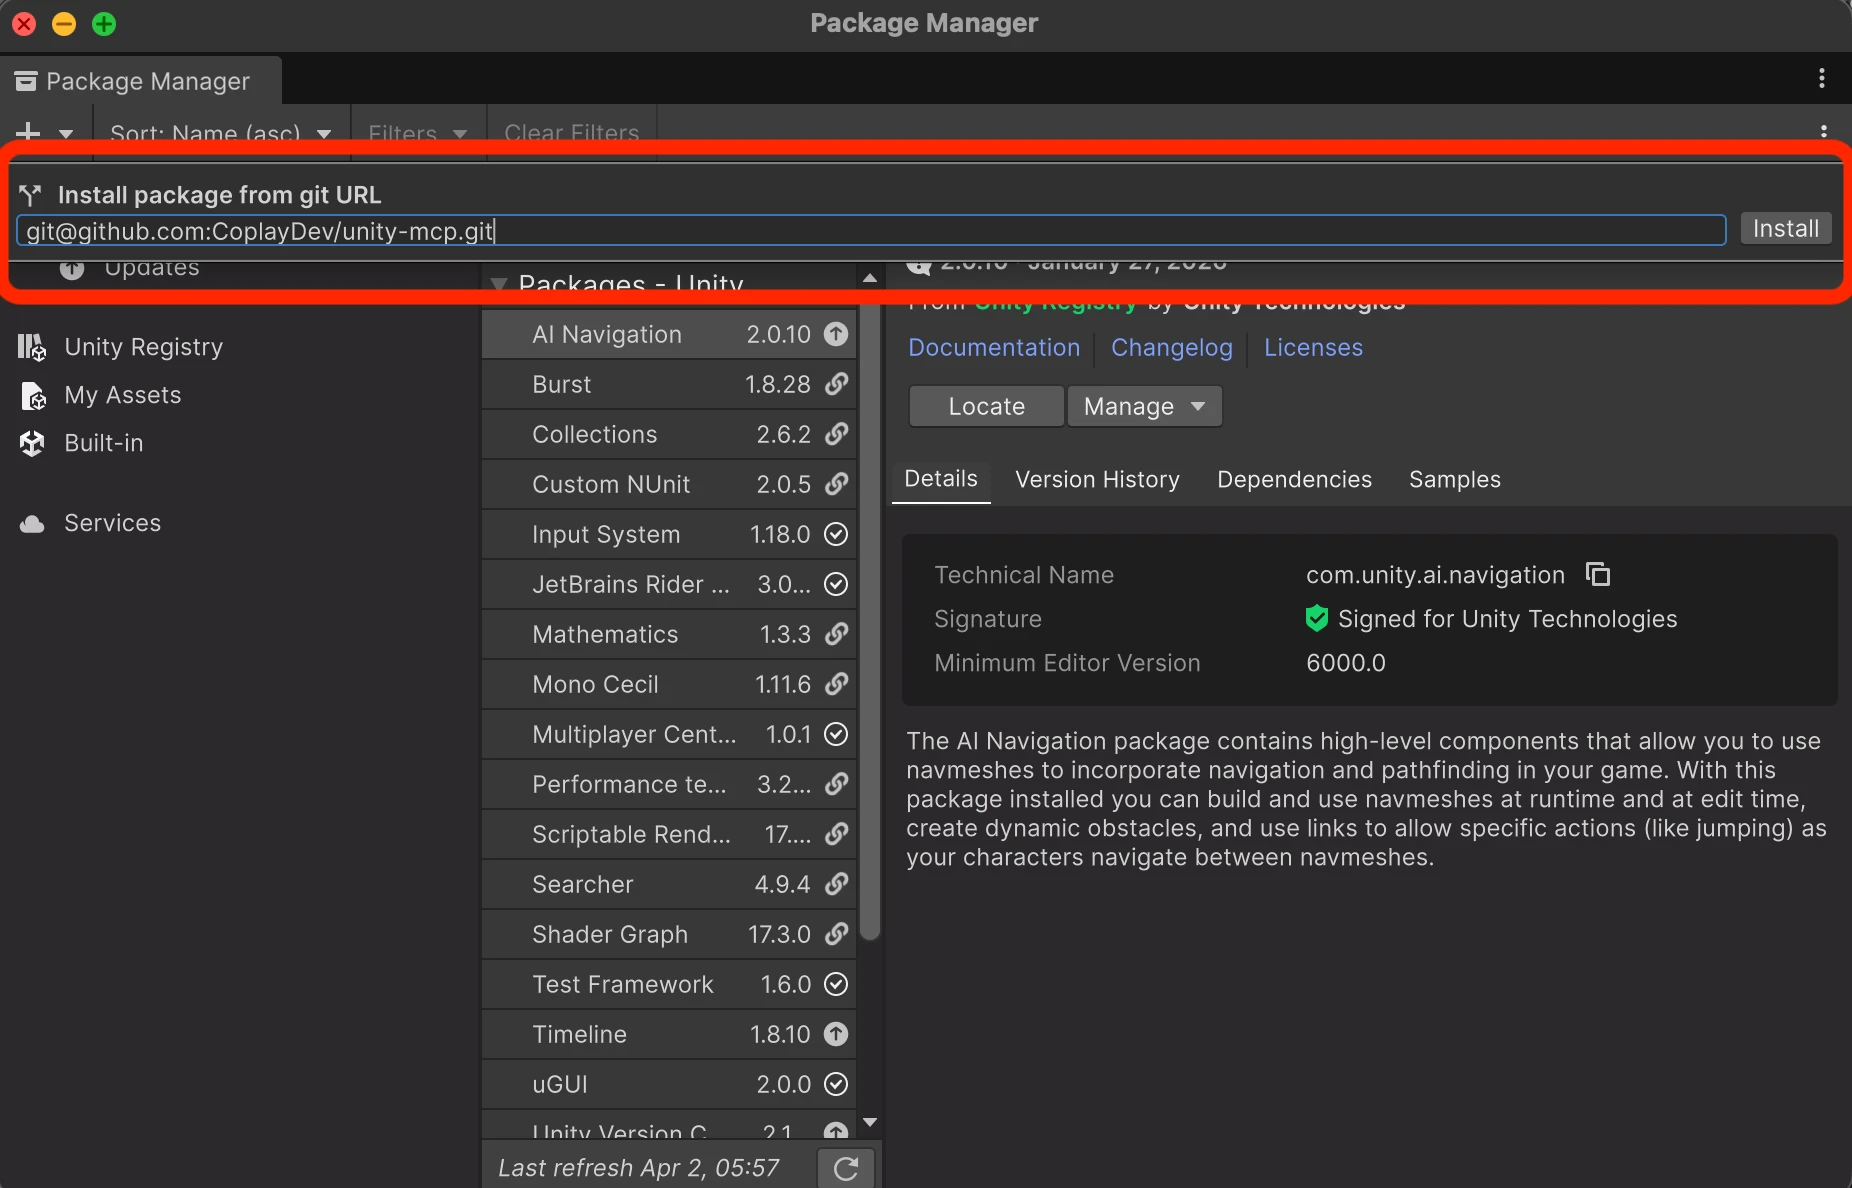Open the Sort: Name (asc) dropdown
This screenshot has height=1188, width=1852.
[220, 132]
